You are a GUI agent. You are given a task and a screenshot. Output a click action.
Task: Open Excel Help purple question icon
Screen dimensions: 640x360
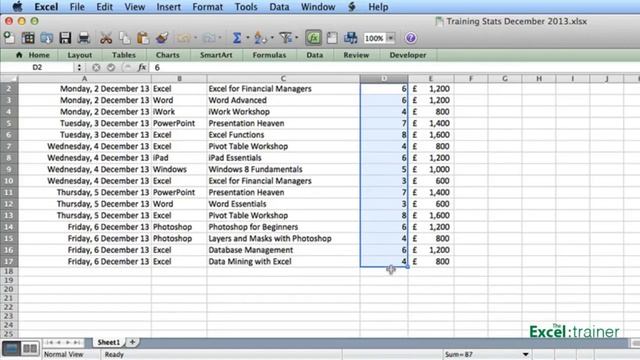click(411, 38)
